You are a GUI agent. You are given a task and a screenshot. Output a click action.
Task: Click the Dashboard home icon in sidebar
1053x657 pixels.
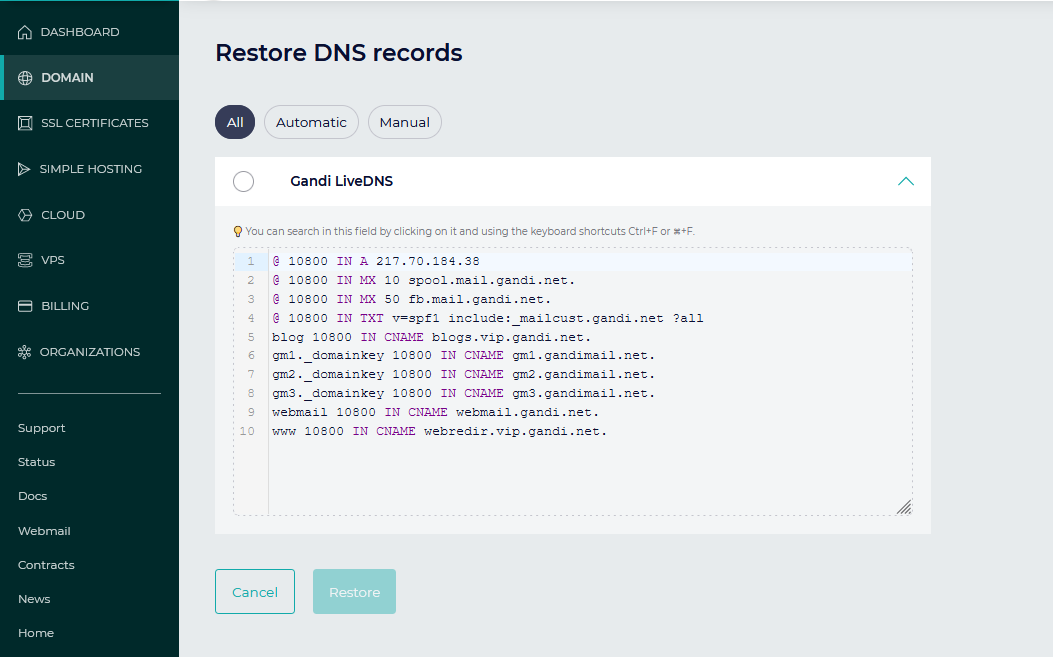click(x=25, y=32)
